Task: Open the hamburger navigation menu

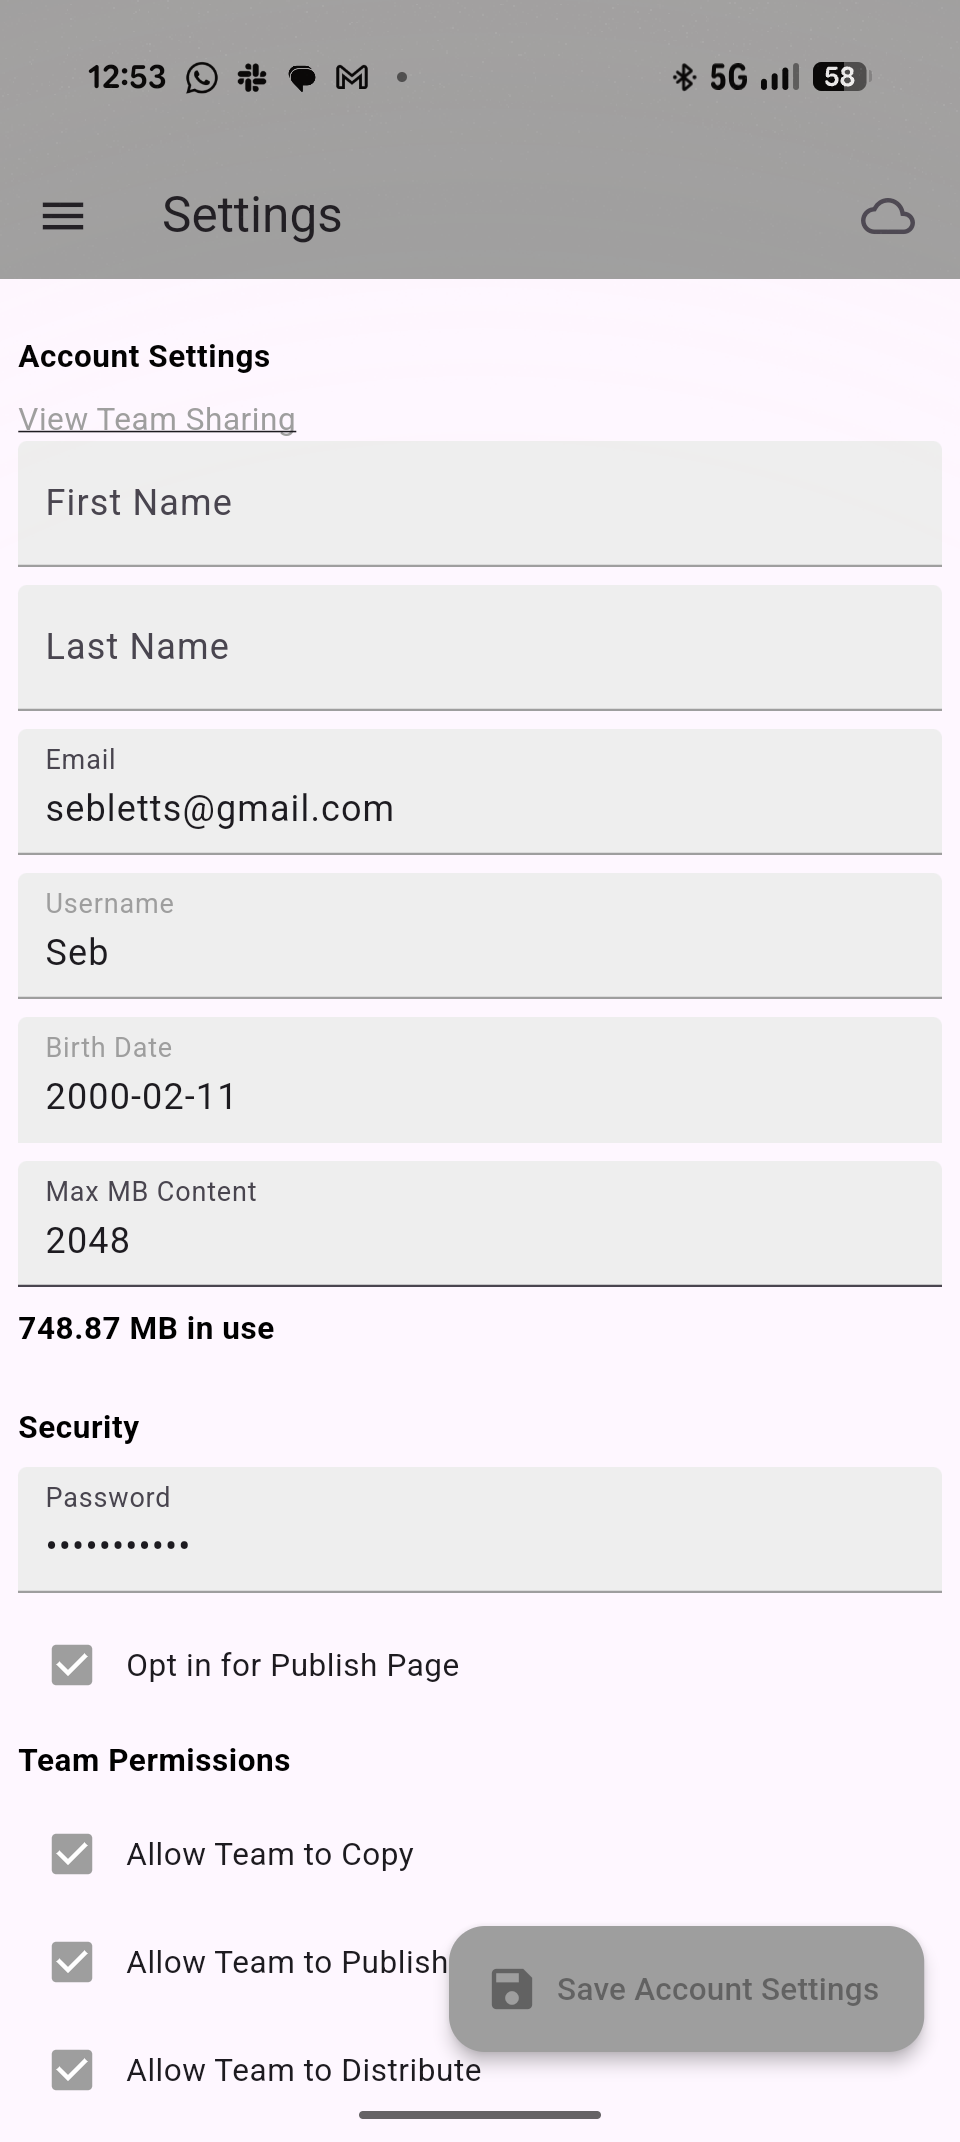Action: [63, 216]
